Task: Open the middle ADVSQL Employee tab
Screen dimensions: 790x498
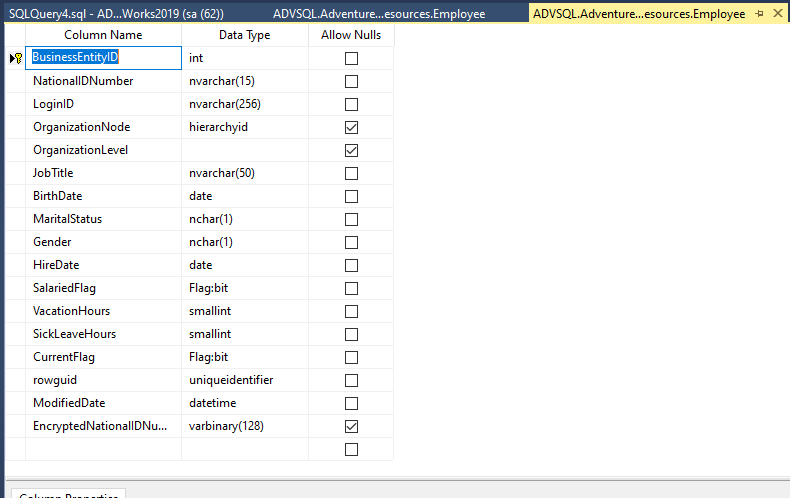Action: tap(379, 14)
